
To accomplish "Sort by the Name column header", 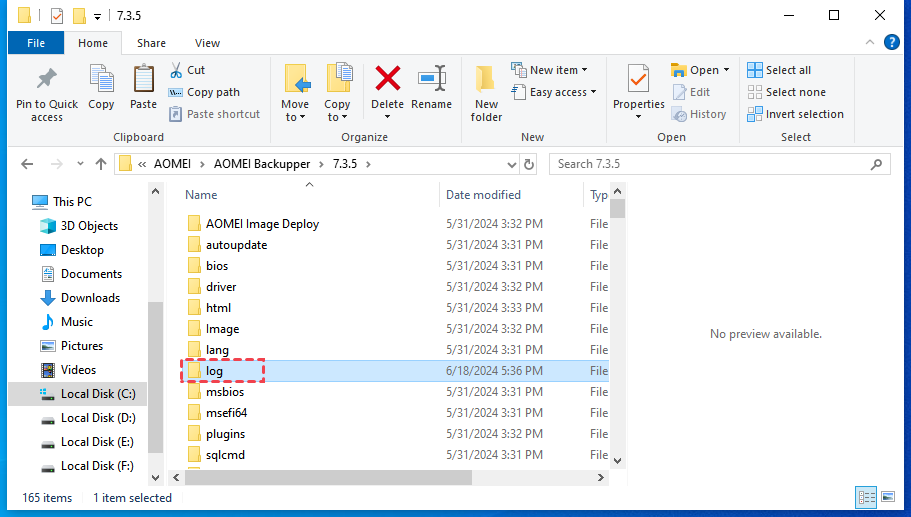I will (201, 195).
